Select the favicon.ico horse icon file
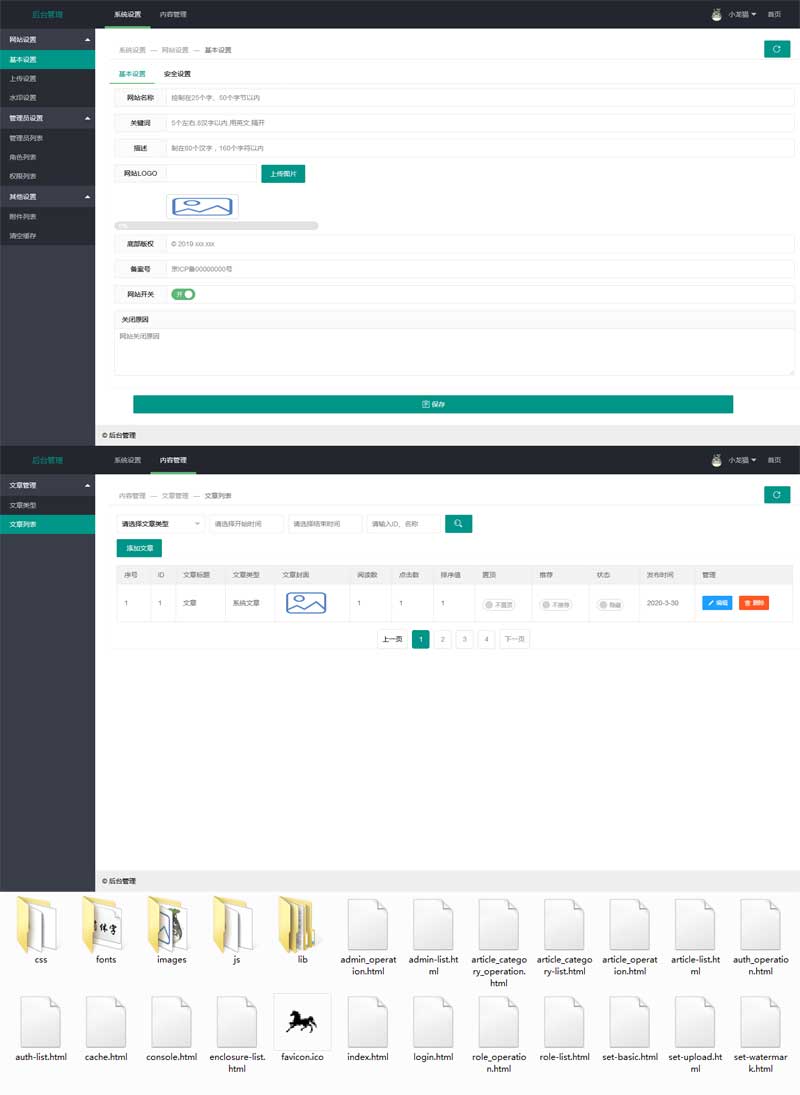 click(302, 1022)
